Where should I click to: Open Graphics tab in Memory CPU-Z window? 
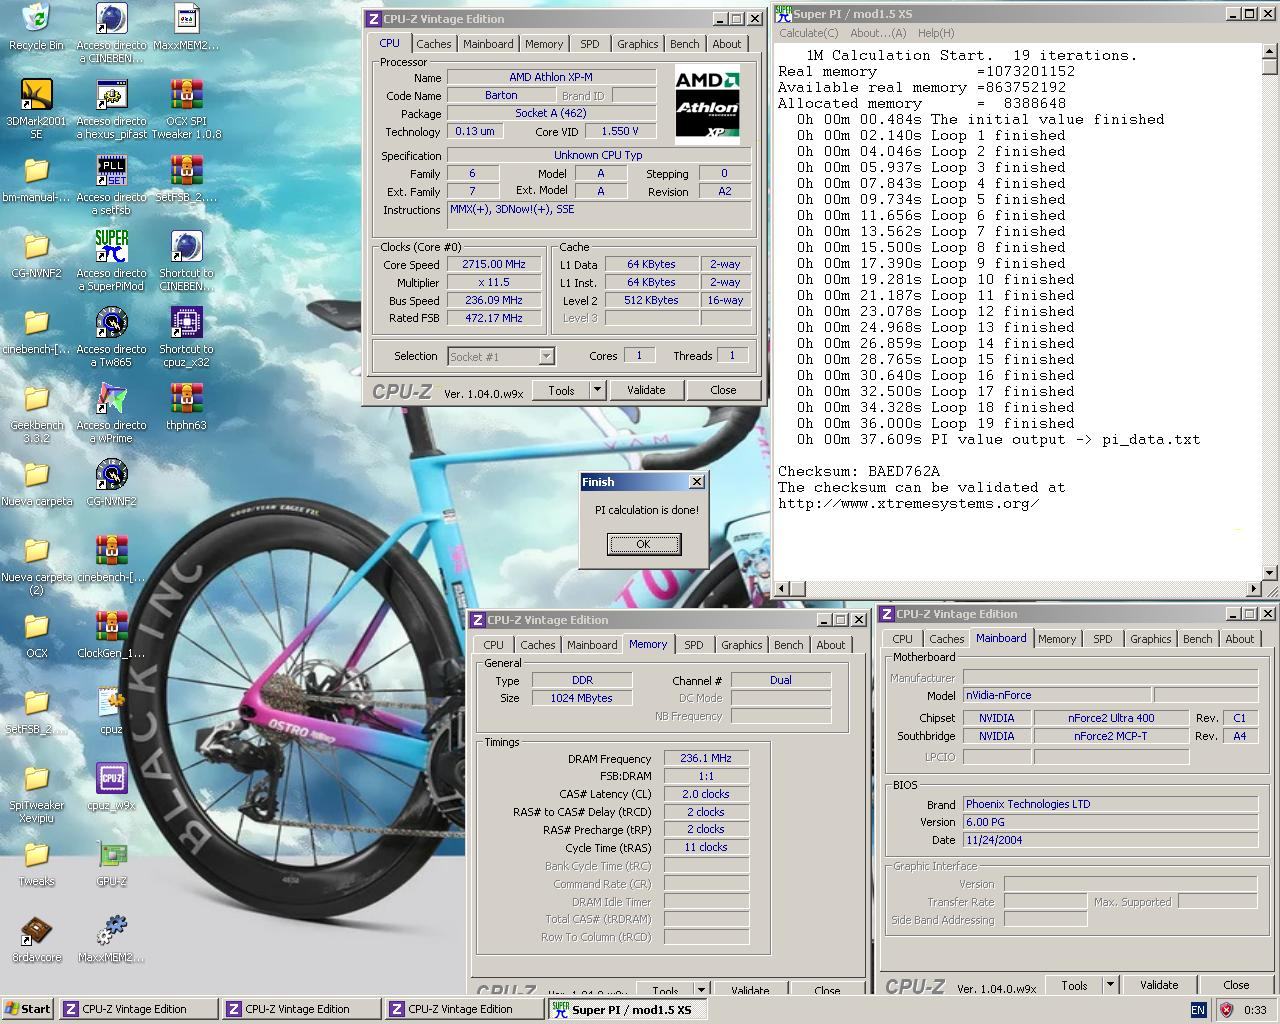(741, 645)
